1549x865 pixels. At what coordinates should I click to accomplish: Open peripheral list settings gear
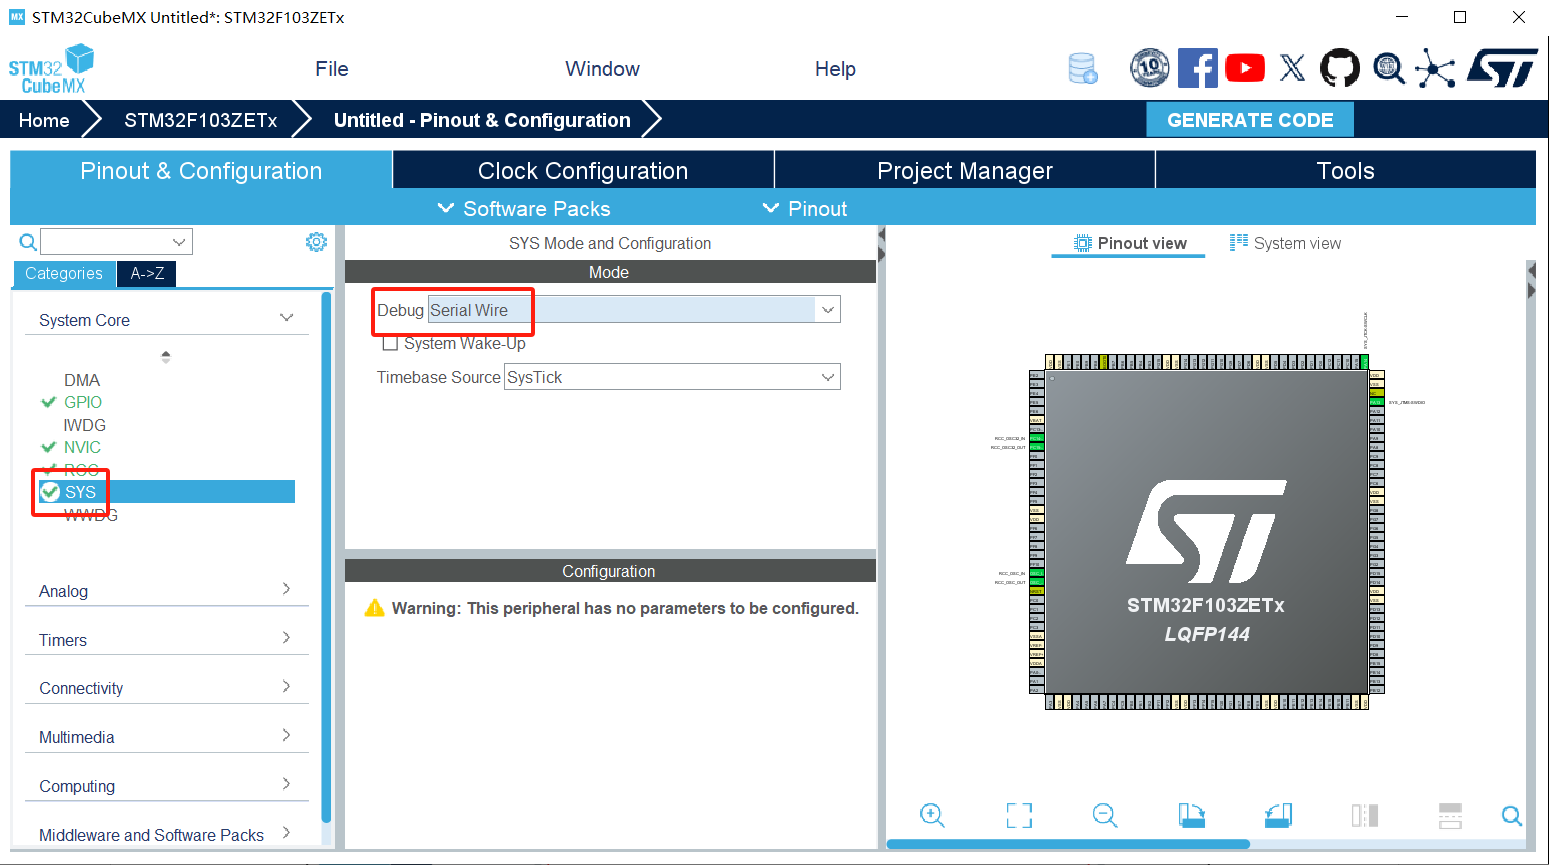tap(316, 242)
